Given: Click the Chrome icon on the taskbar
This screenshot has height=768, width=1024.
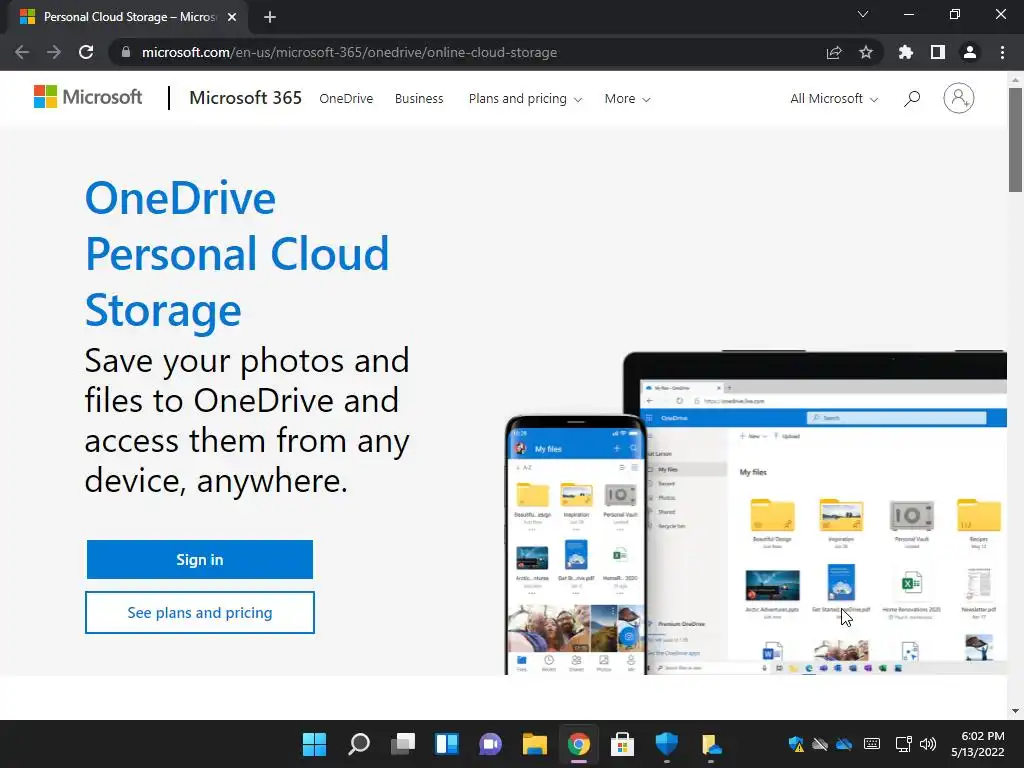Looking at the screenshot, I should click(x=579, y=744).
